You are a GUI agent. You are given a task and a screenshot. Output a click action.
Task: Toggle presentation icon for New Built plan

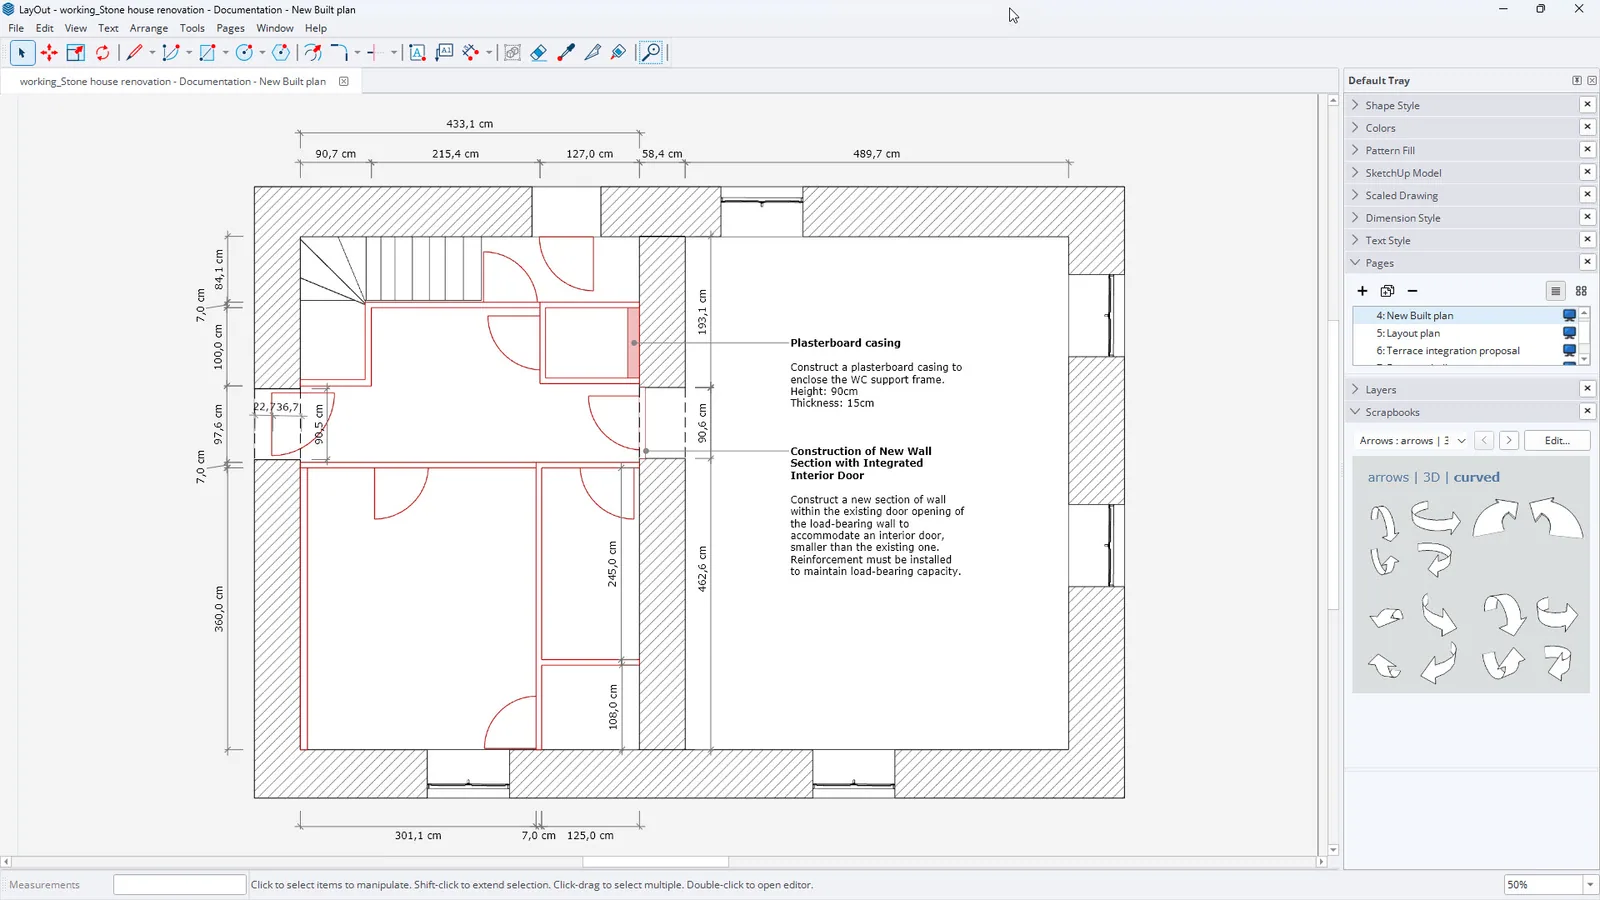tap(1569, 316)
